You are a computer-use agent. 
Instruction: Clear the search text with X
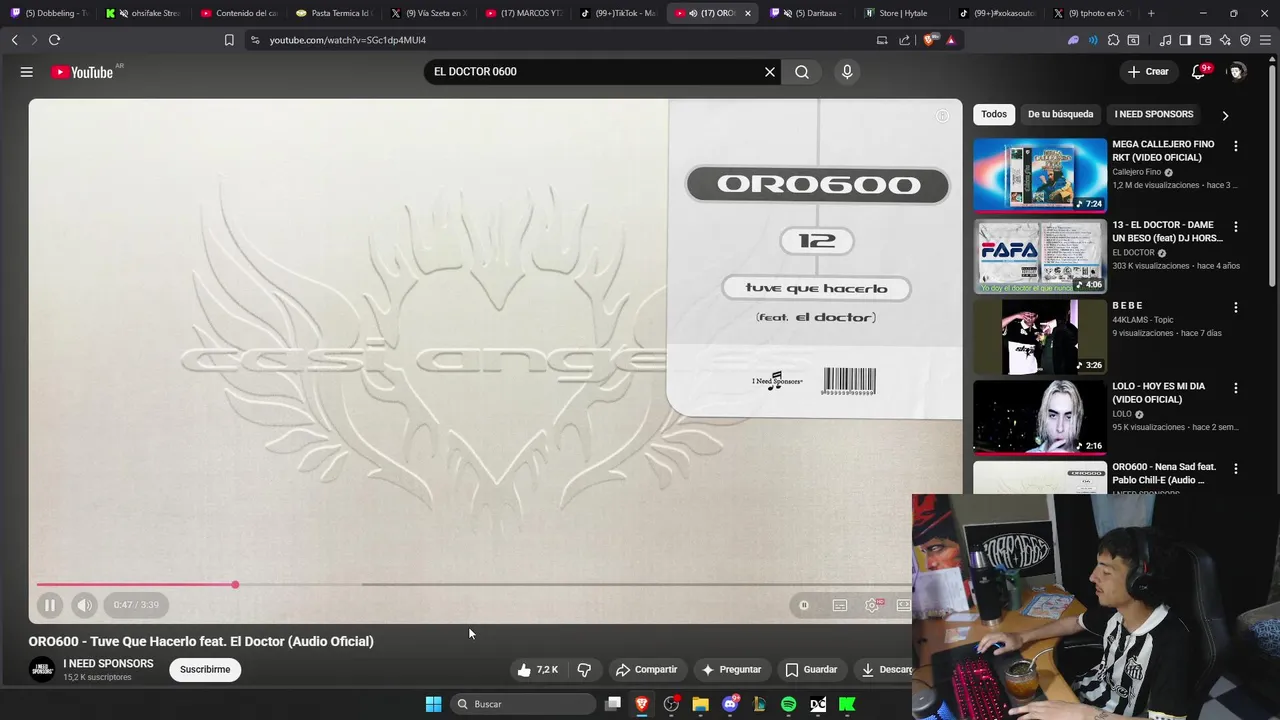(x=770, y=72)
